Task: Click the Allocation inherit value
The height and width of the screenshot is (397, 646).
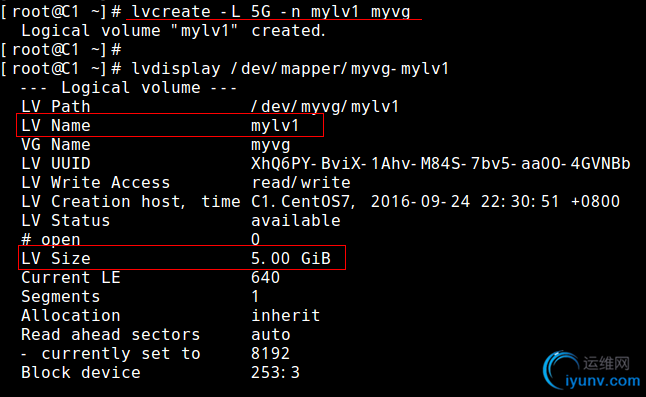Action: (286, 316)
